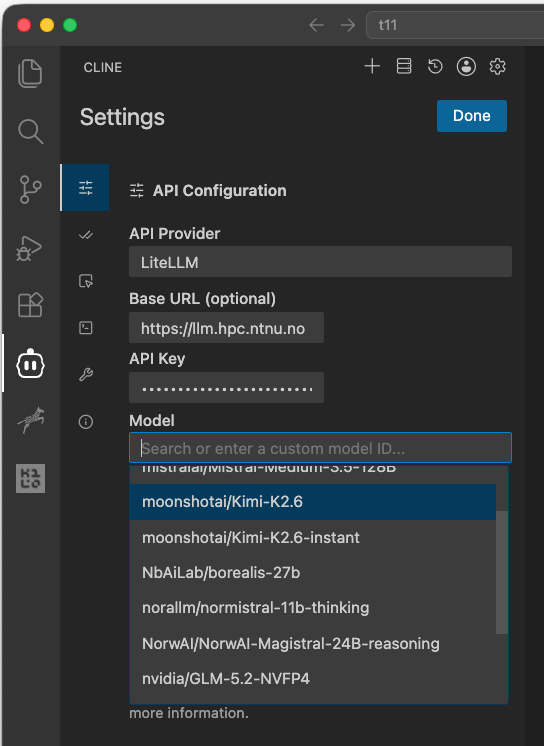Image resolution: width=544 pixels, height=746 pixels.
Task: Open Cline account icon
Action: pyautogui.click(x=466, y=66)
